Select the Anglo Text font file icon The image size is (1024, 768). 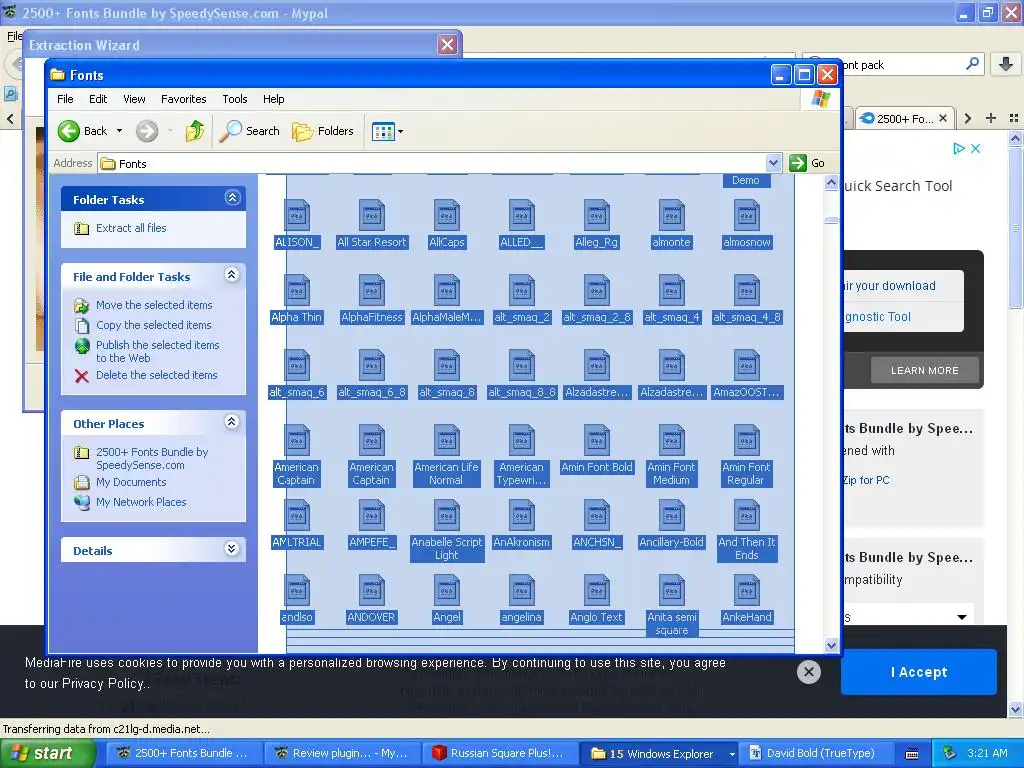[x=596, y=591]
